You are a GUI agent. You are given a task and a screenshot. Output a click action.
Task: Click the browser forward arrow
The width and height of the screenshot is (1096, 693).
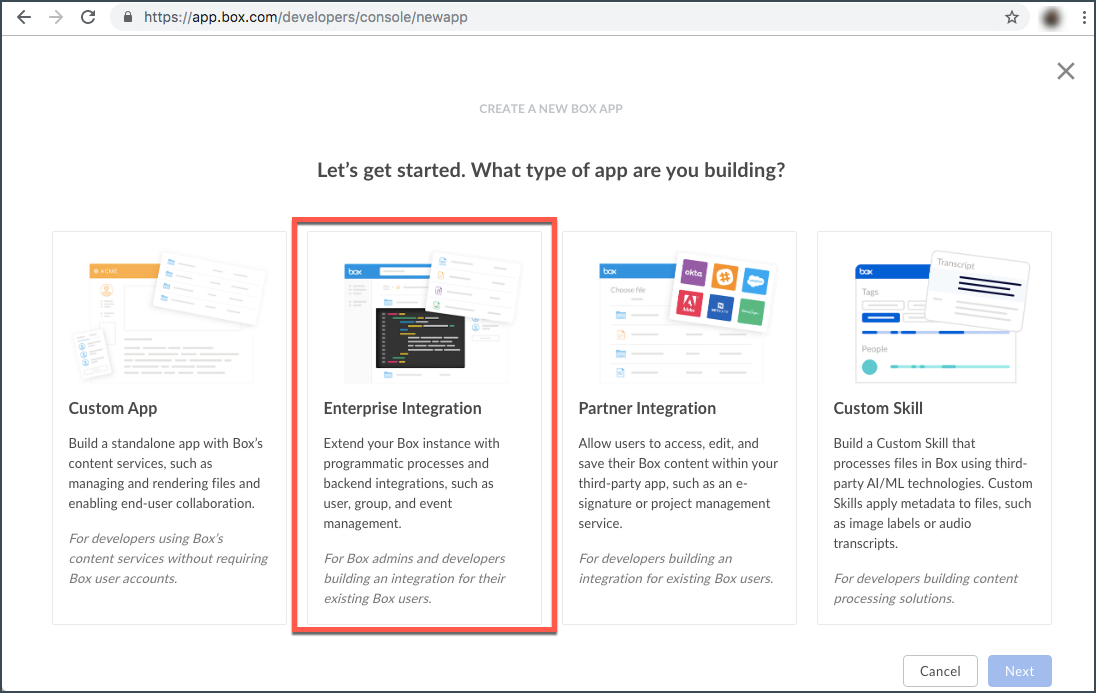click(56, 17)
